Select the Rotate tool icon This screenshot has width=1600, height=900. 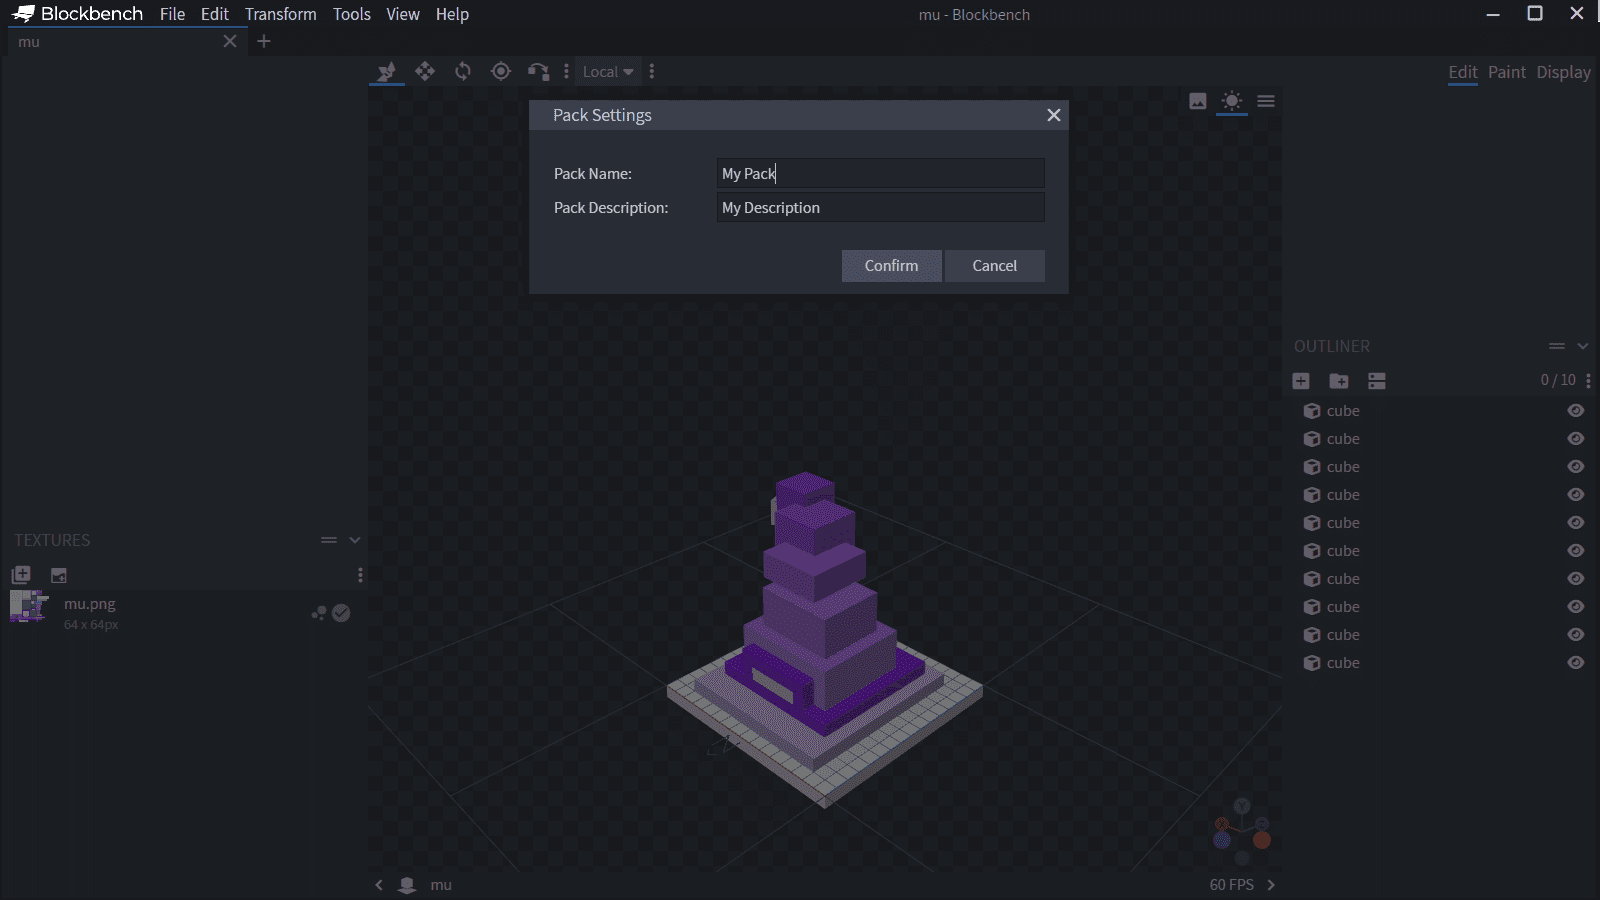pos(463,71)
